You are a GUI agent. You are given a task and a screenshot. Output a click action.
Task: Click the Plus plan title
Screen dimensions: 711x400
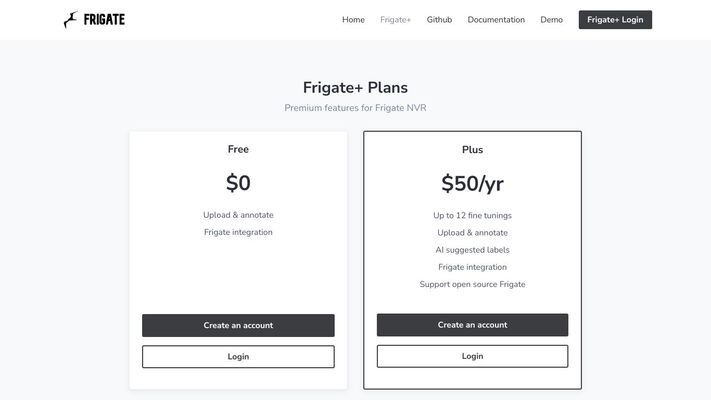(472, 150)
